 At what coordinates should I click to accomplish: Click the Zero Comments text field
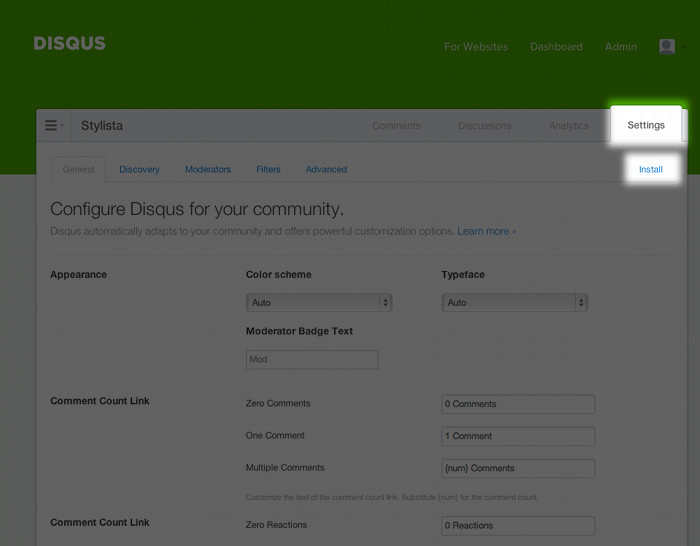[518, 404]
